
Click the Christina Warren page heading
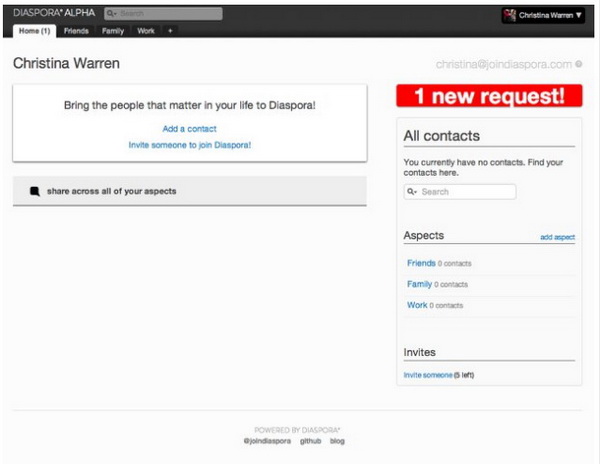[x=66, y=63]
